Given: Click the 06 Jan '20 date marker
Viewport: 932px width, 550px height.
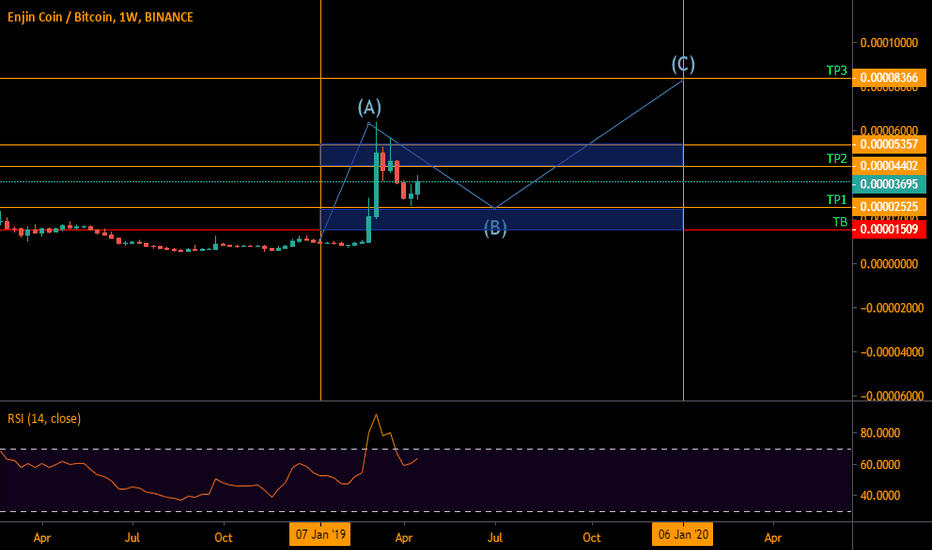Looking at the screenshot, I should 683,535.
